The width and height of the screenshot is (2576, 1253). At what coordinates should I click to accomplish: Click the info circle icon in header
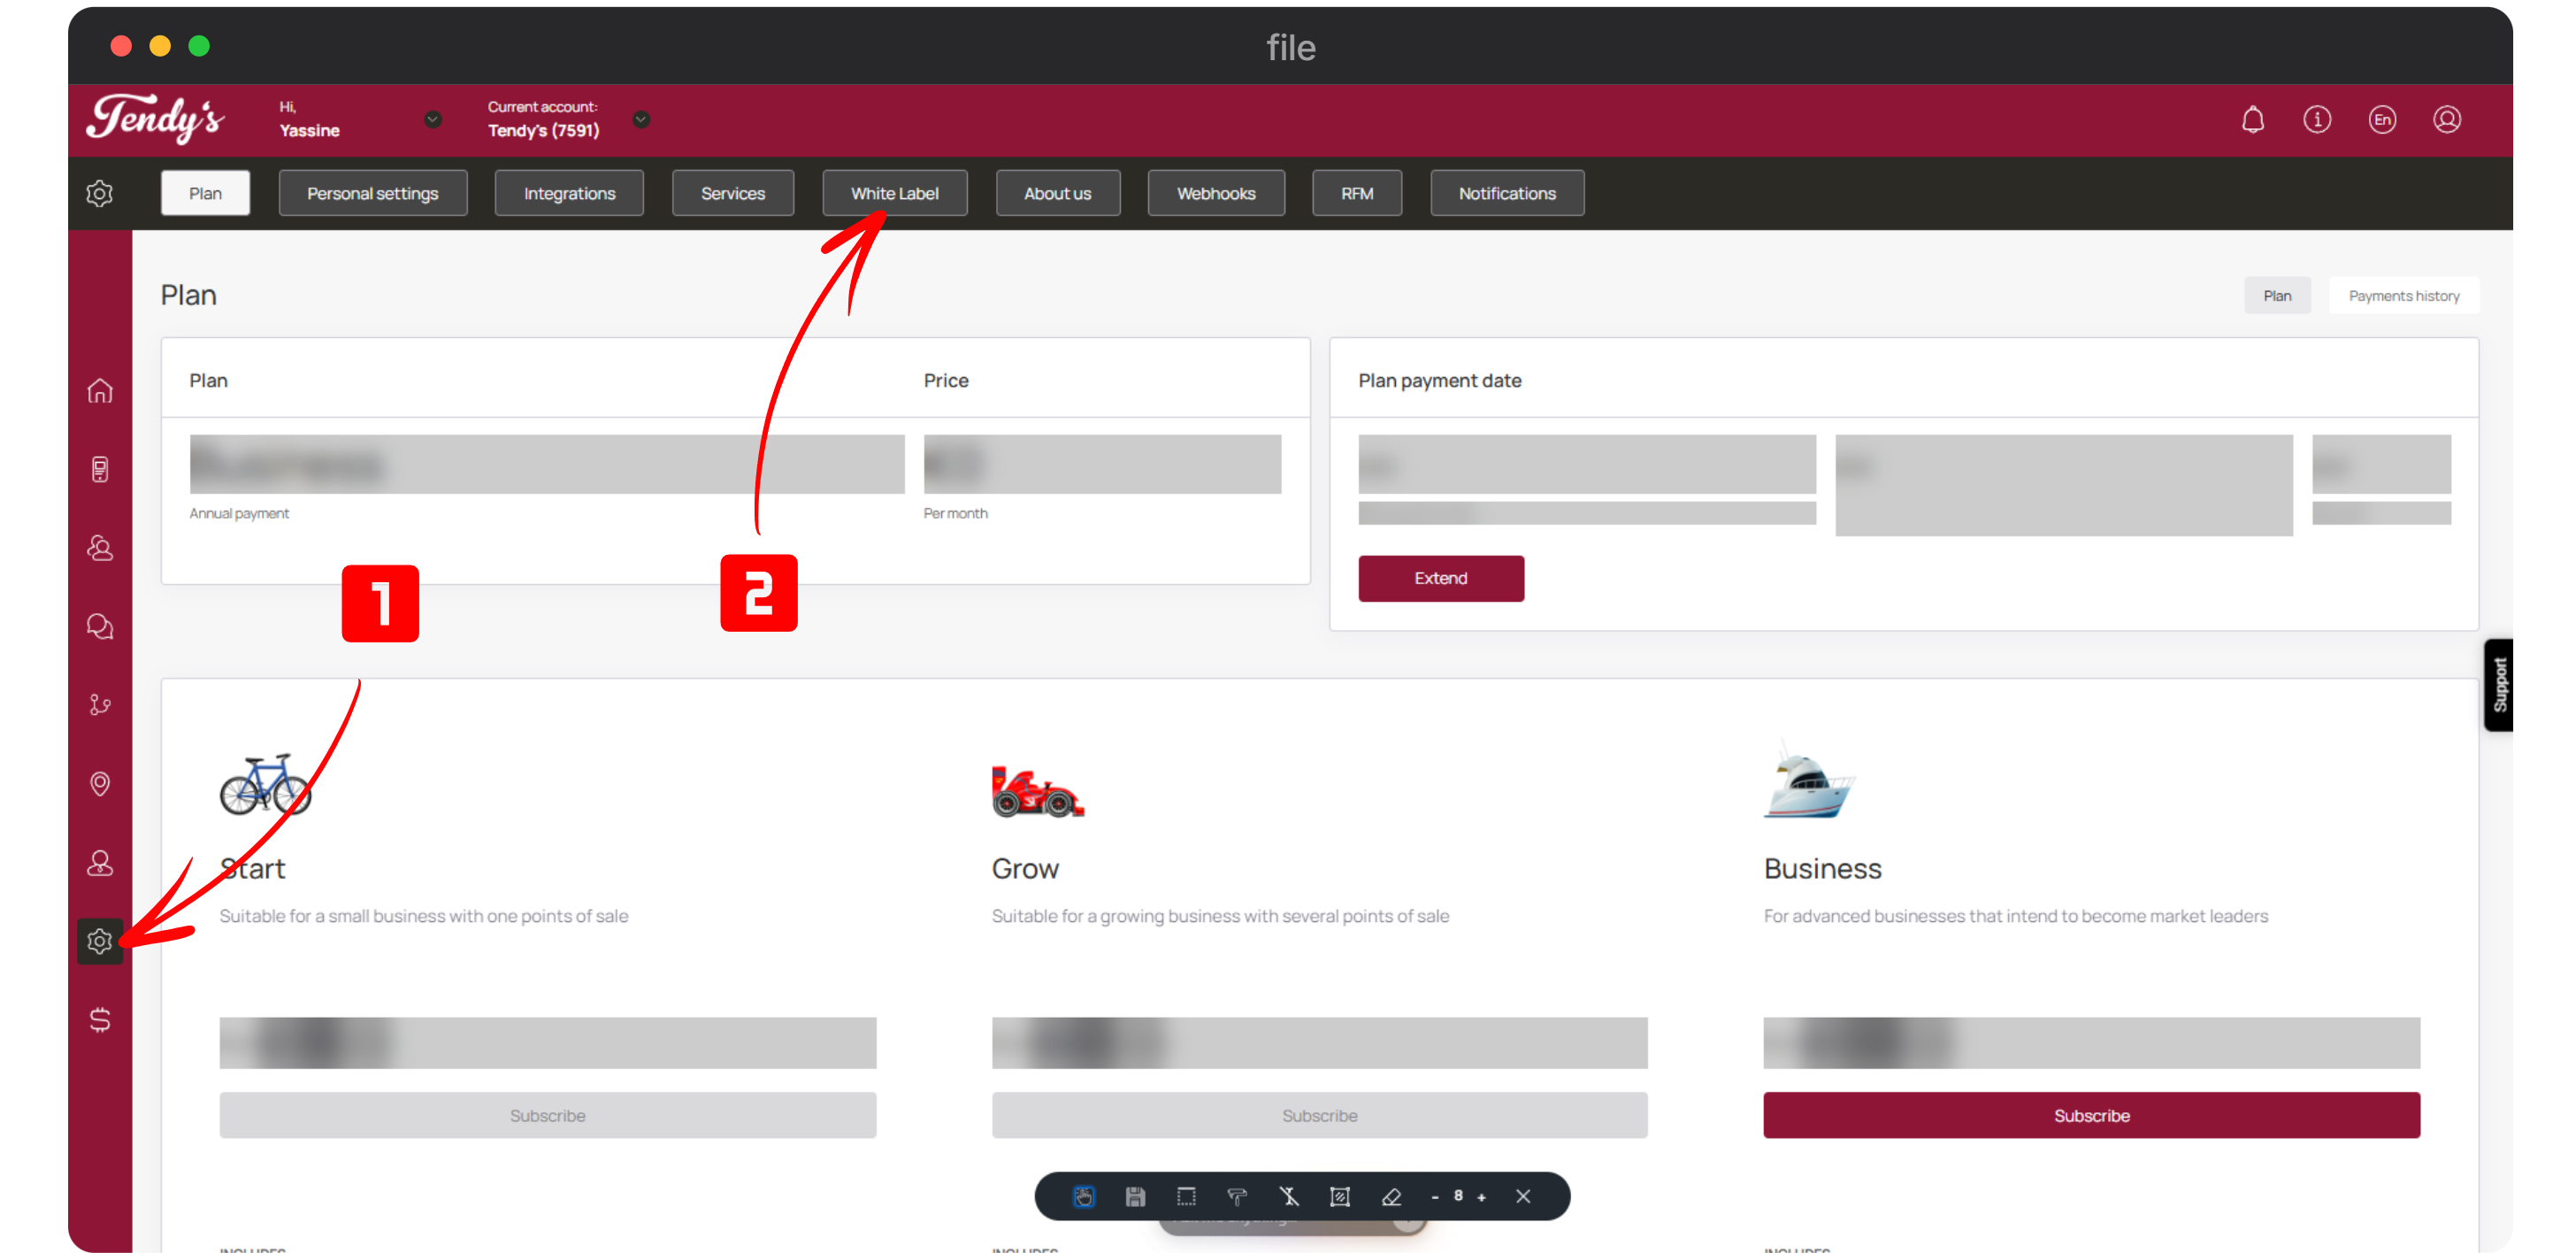[2317, 120]
